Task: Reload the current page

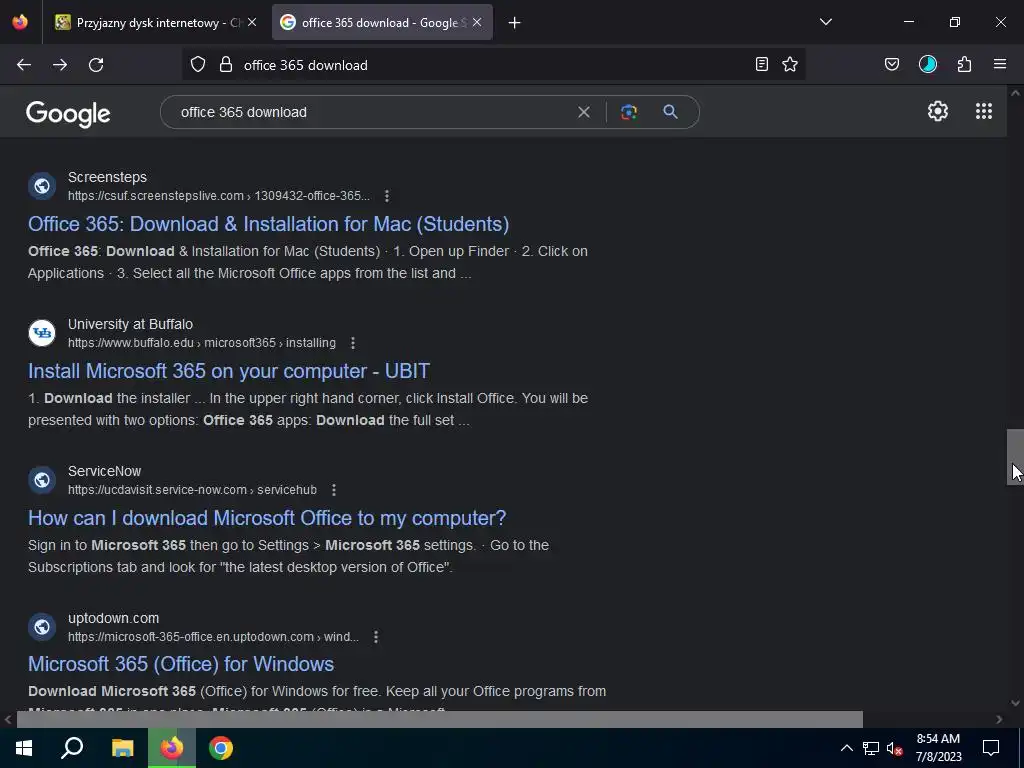Action: pos(96,65)
